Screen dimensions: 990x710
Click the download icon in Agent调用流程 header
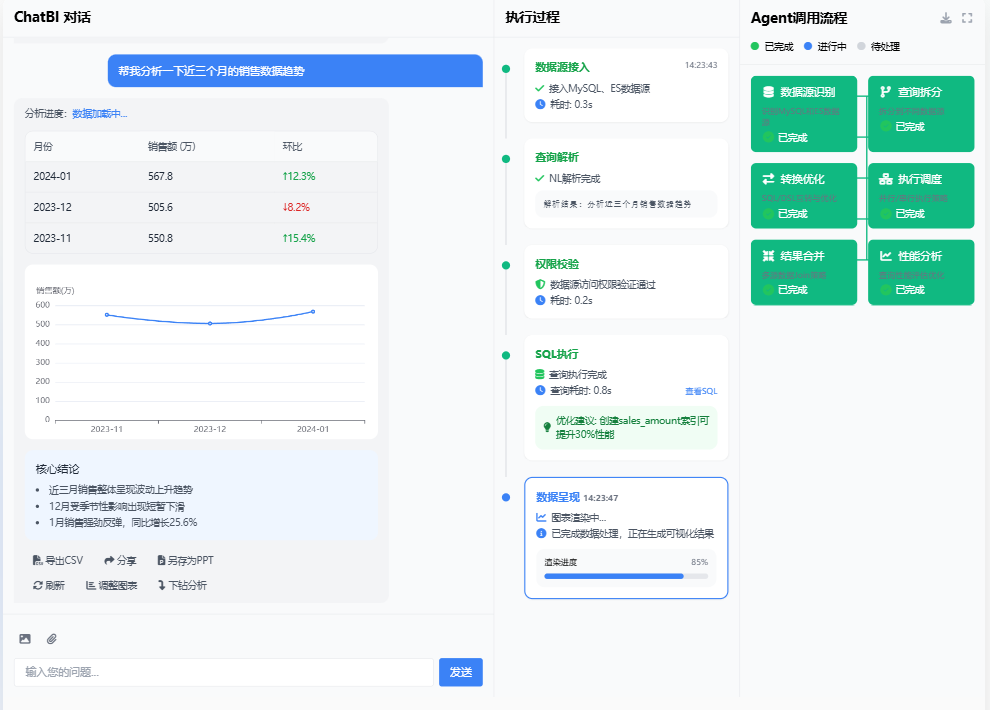pyautogui.click(x=946, y=18)
